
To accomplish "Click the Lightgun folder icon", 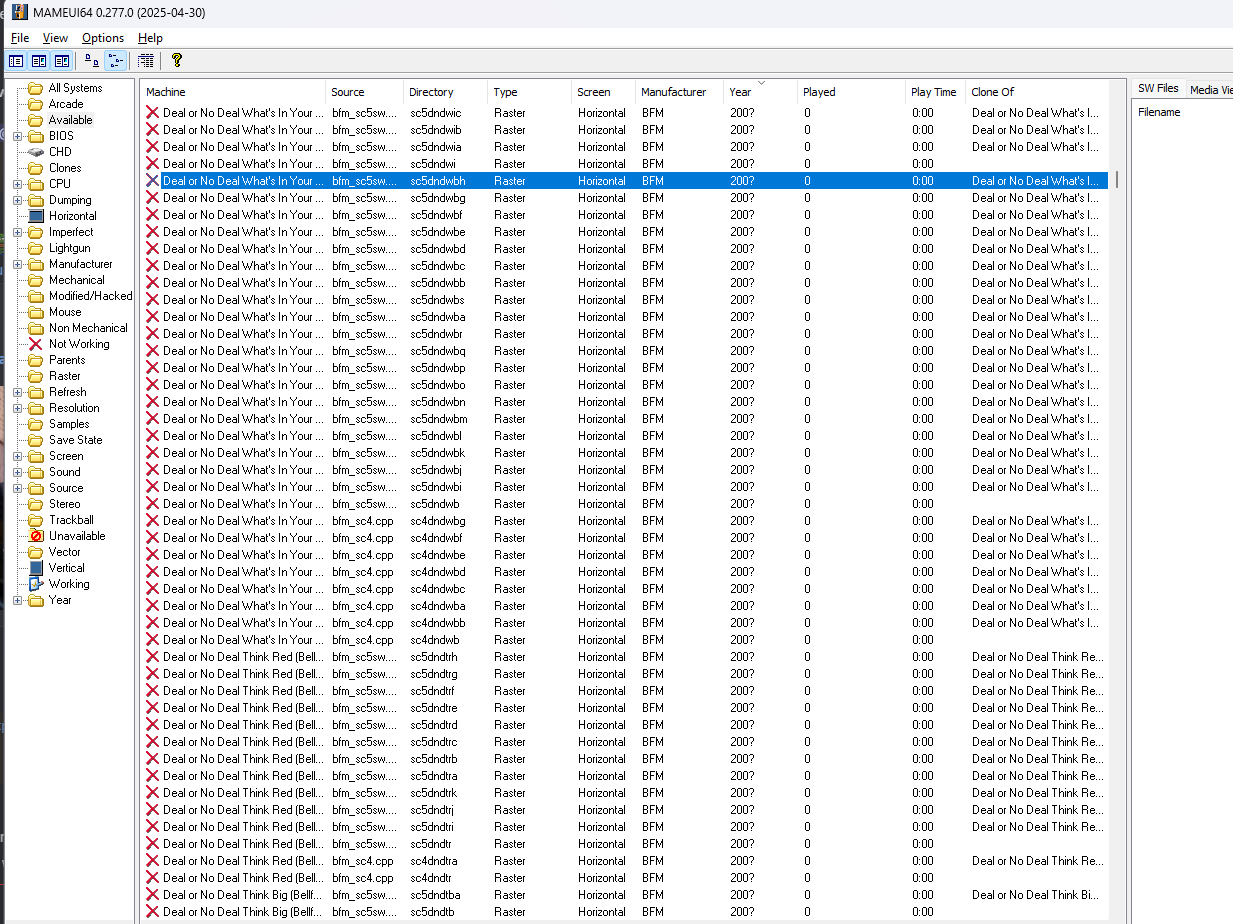I will 35,248.
